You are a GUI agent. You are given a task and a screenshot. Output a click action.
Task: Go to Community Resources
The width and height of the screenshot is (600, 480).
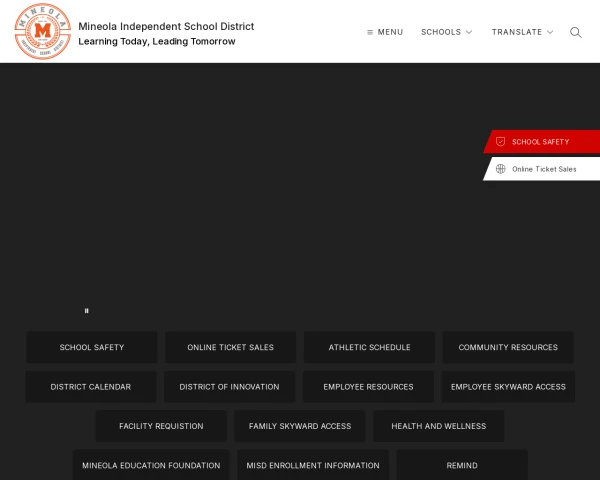tap(508, 347)
